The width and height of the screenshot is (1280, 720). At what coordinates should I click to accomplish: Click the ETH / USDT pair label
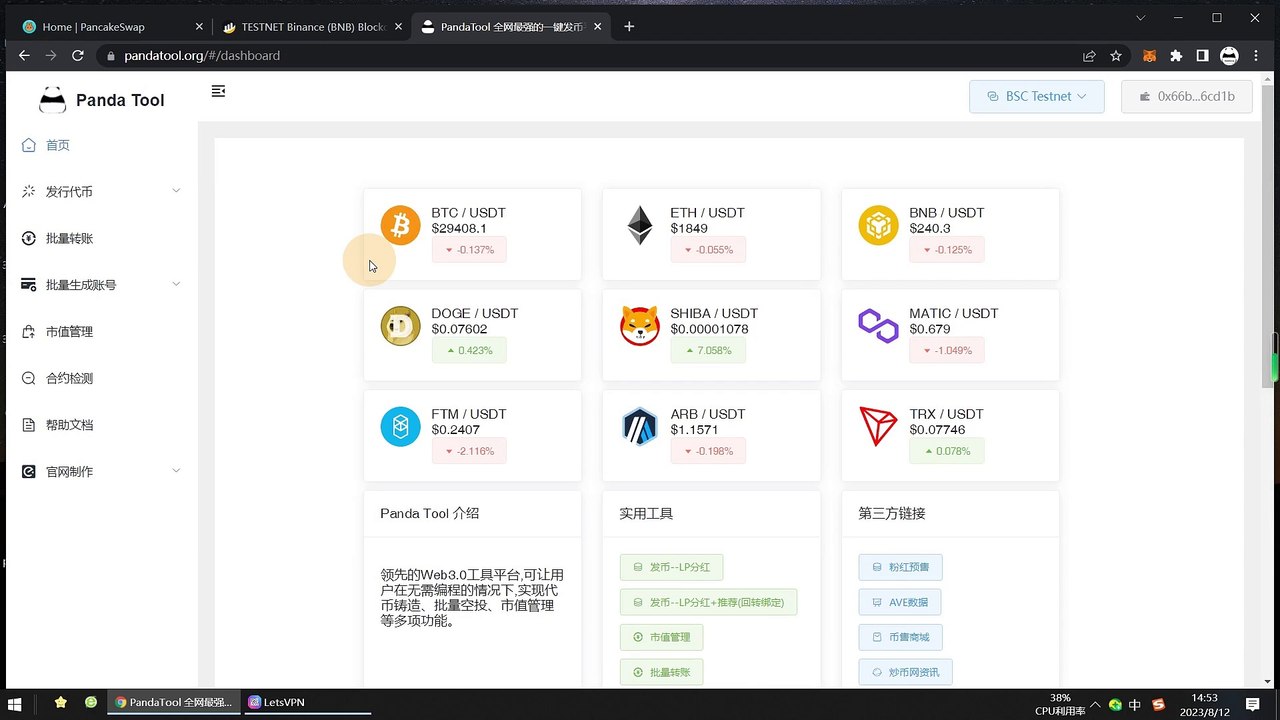pyautogui.click(x=708, y=213)
